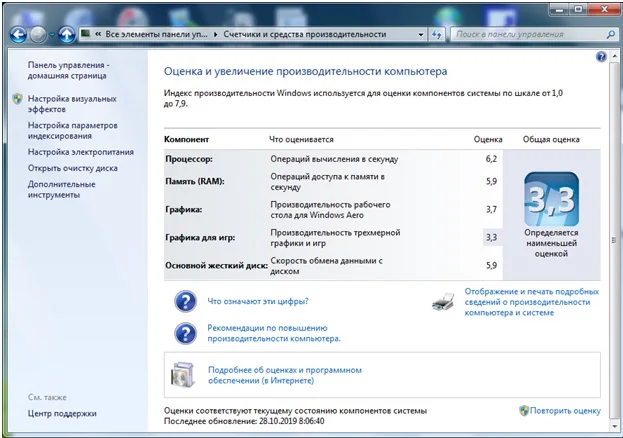623x438 pixels.
Task: Minimize the window
Action: click(560, 10)
